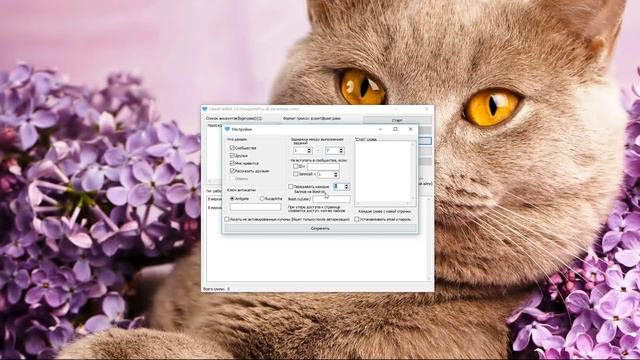Click the first delay value spinner field

click(302, 151)
